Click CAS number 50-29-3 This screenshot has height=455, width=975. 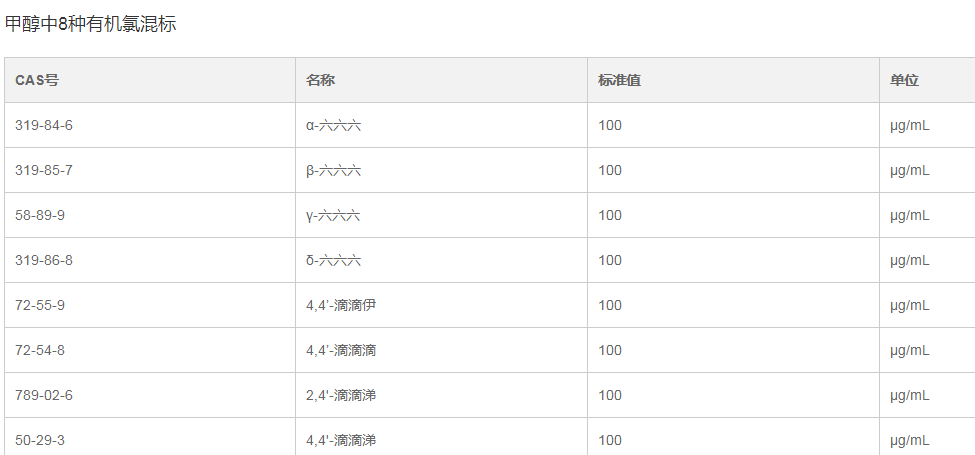click(x=40, y=440)
